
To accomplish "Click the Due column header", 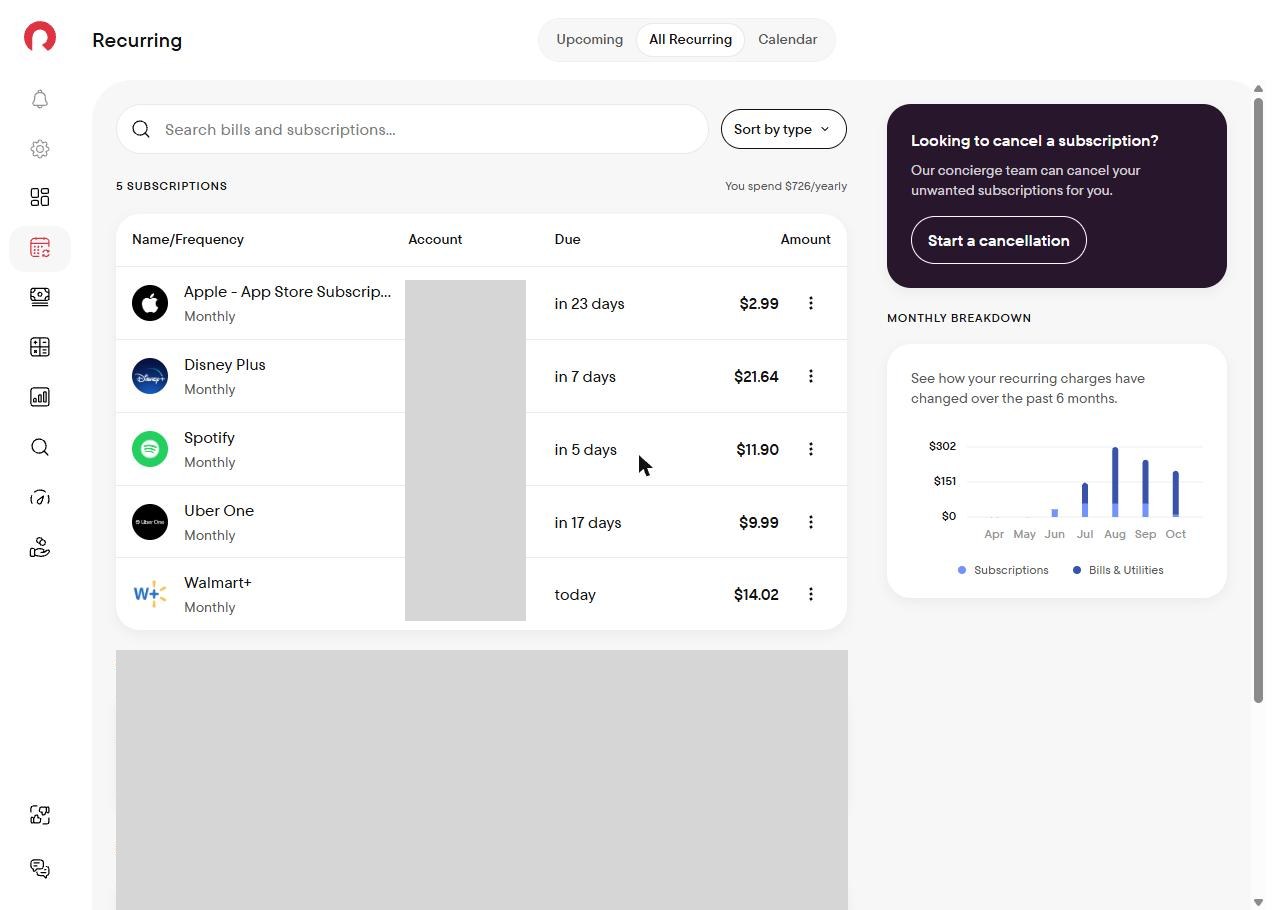I will (x=567, y=239).
